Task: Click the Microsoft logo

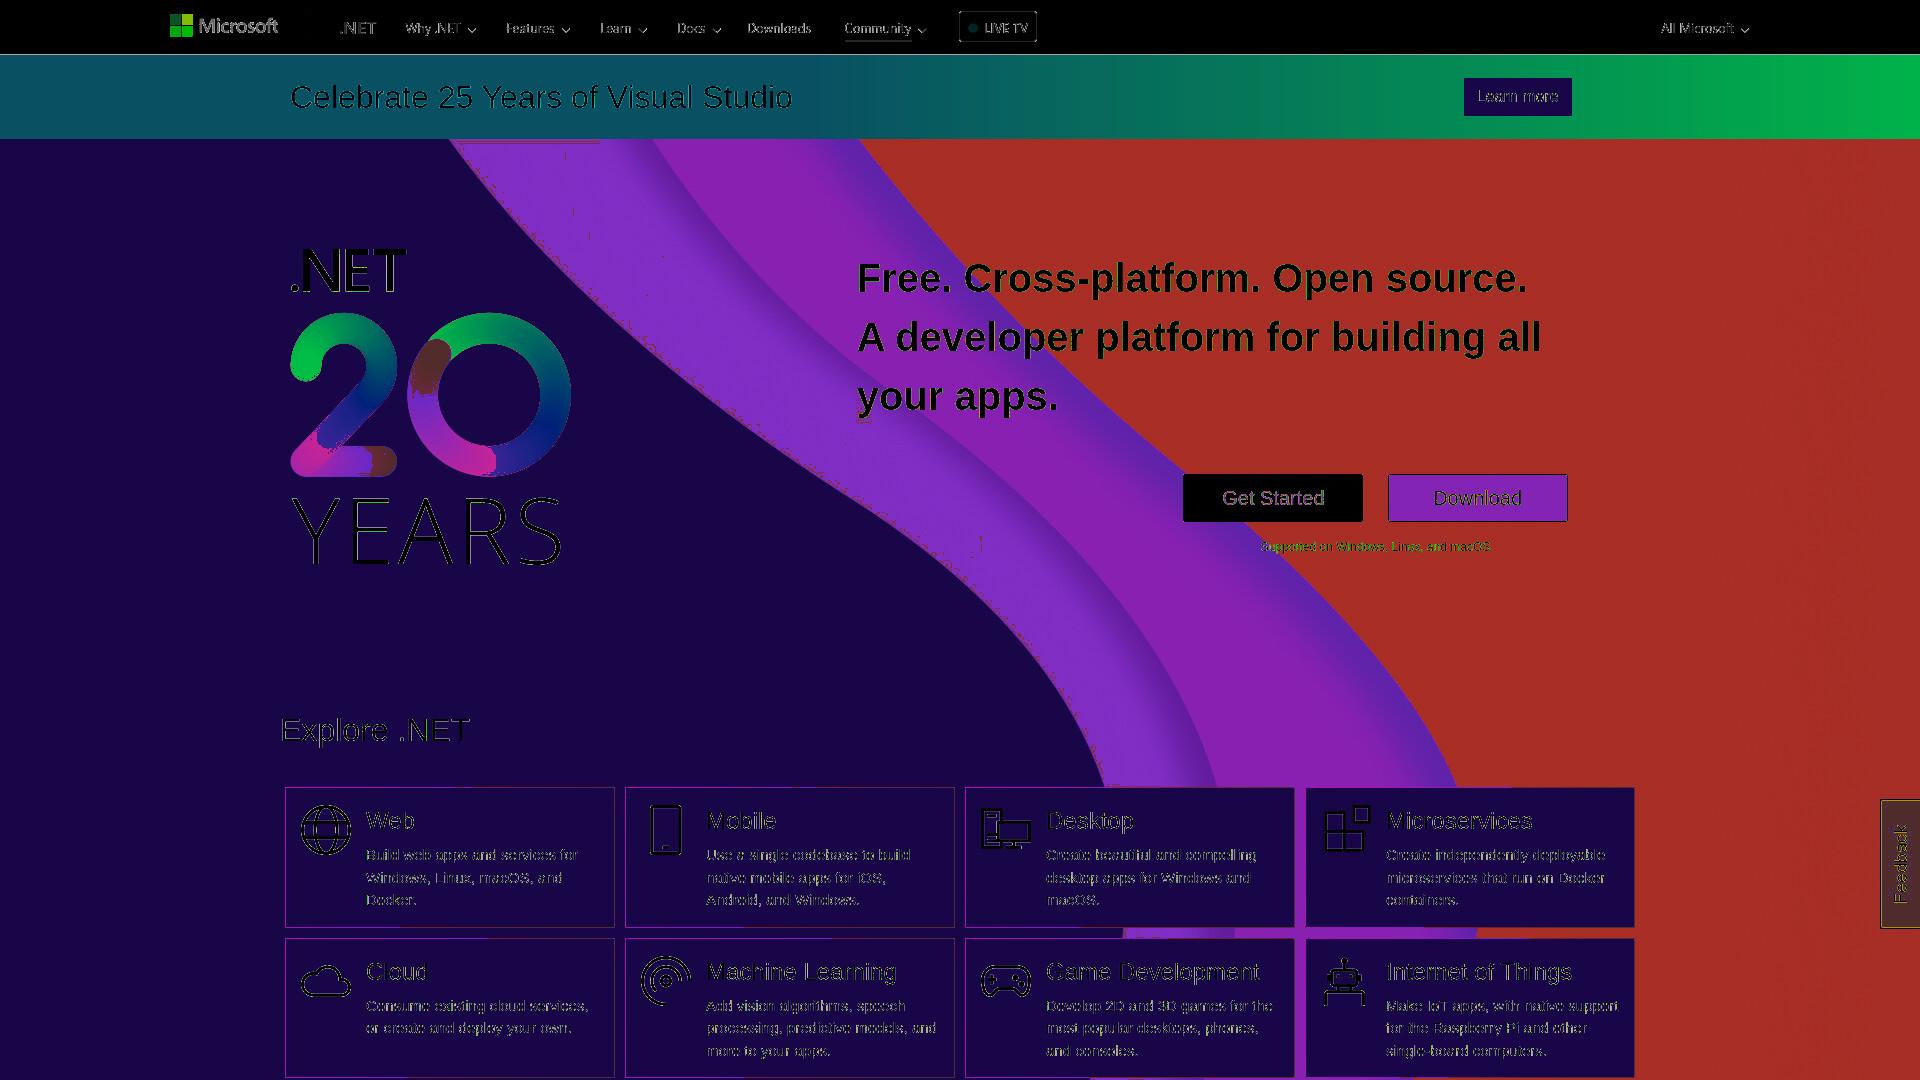Action: tap(224, 26)
